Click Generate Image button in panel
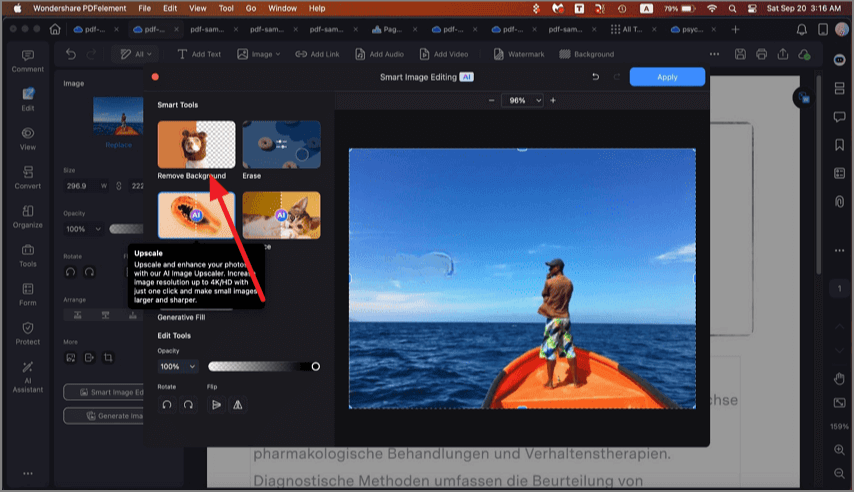The width and height of the screenshot is (854, 492). click(x=105, y=416)
